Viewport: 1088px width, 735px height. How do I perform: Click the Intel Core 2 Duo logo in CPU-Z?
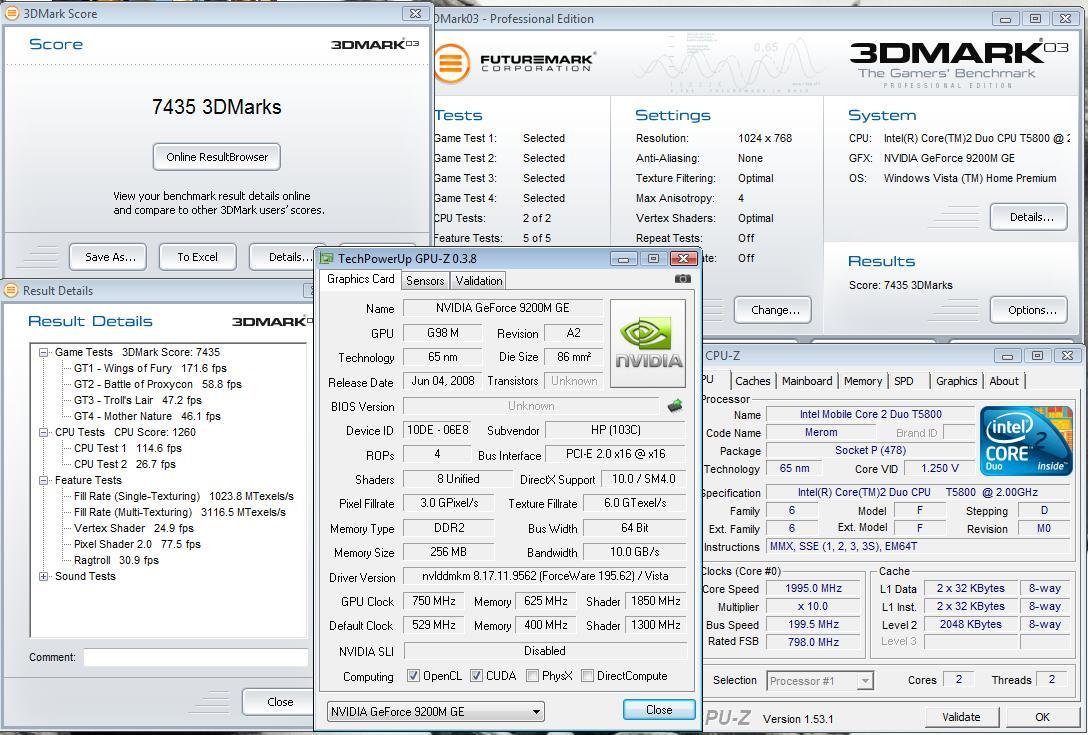[x=1026, y=441]
